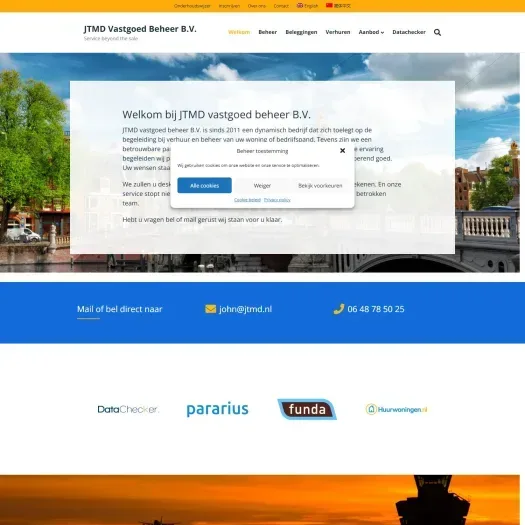Accept with Alle cookies button
This screenshot has width=525, height=525.
204,185
